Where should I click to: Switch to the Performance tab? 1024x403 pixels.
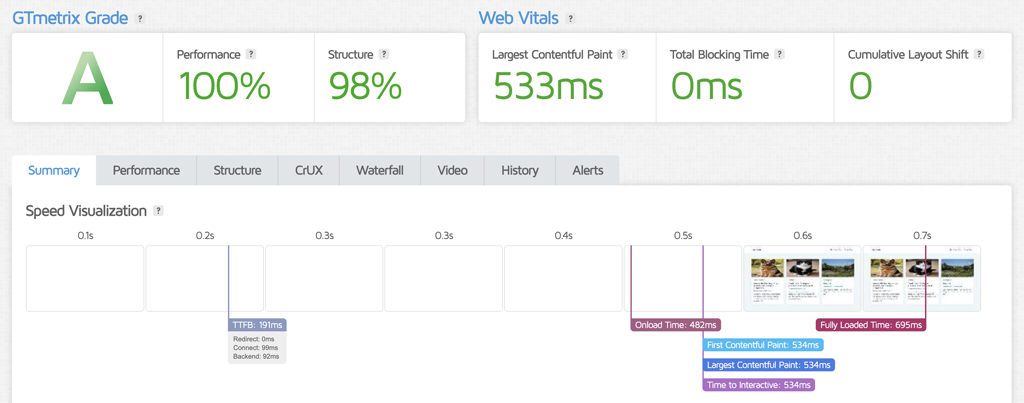(146, 170)
